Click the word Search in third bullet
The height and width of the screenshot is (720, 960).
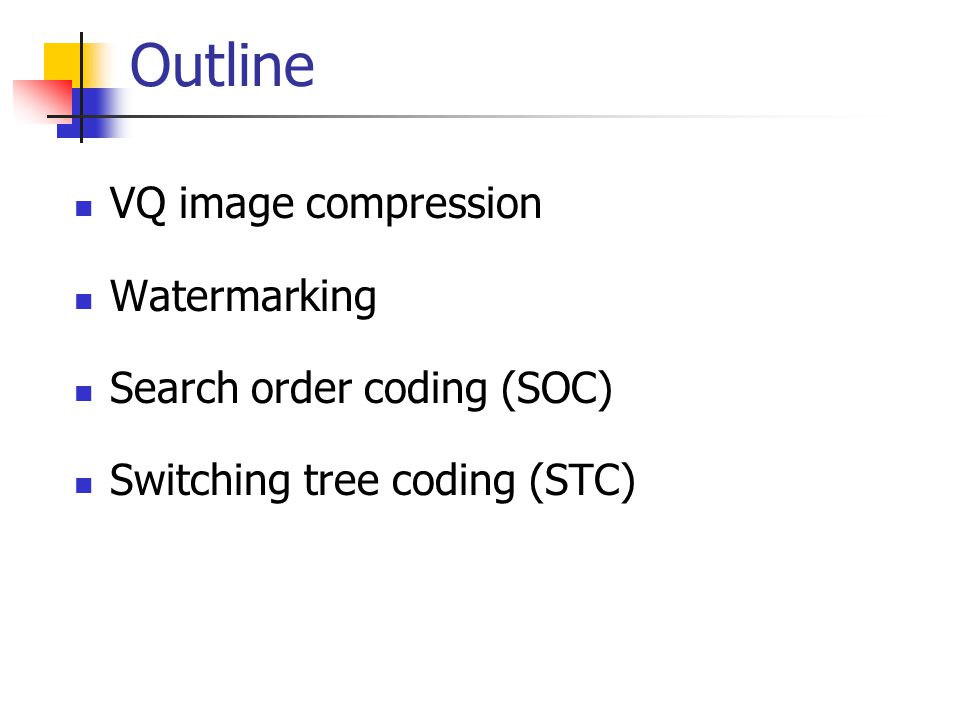point(174,388)
